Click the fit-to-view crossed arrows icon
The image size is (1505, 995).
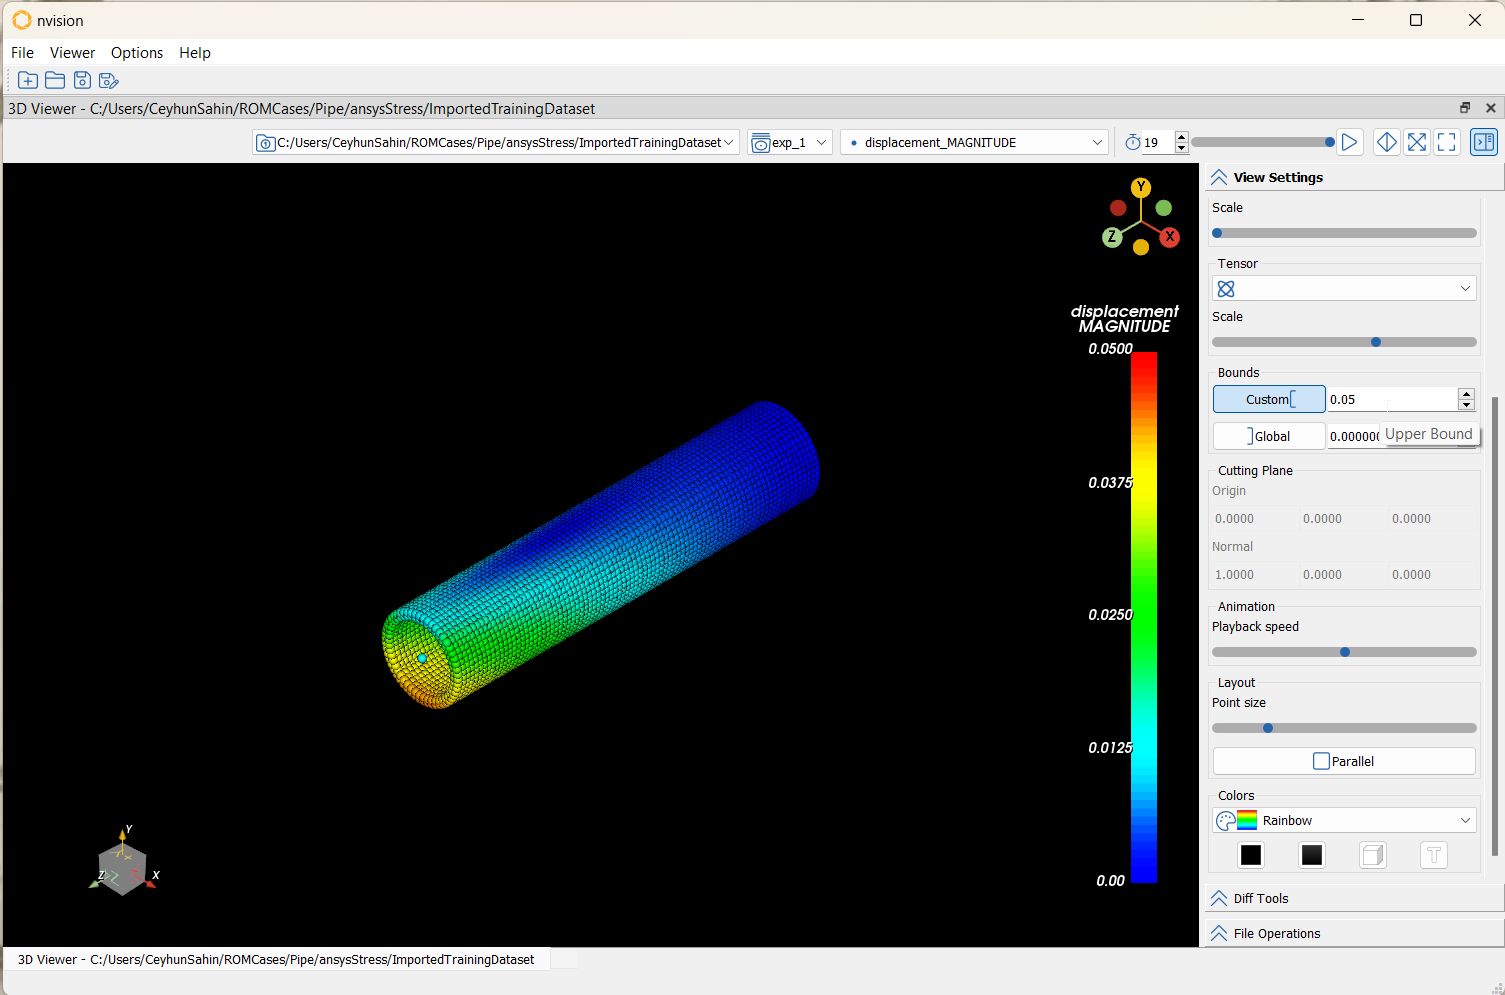(x=1416, y=143)
